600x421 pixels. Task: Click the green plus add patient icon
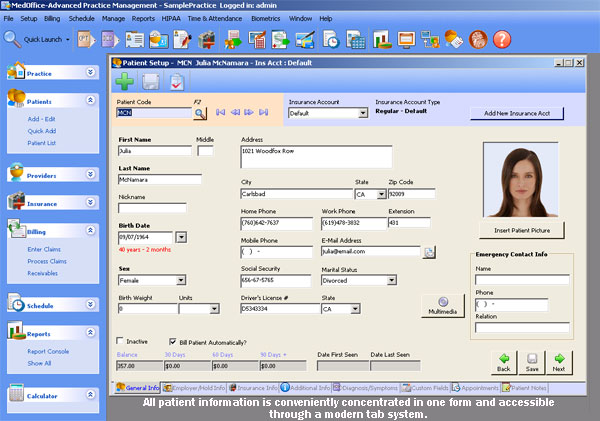coord(124,82)
